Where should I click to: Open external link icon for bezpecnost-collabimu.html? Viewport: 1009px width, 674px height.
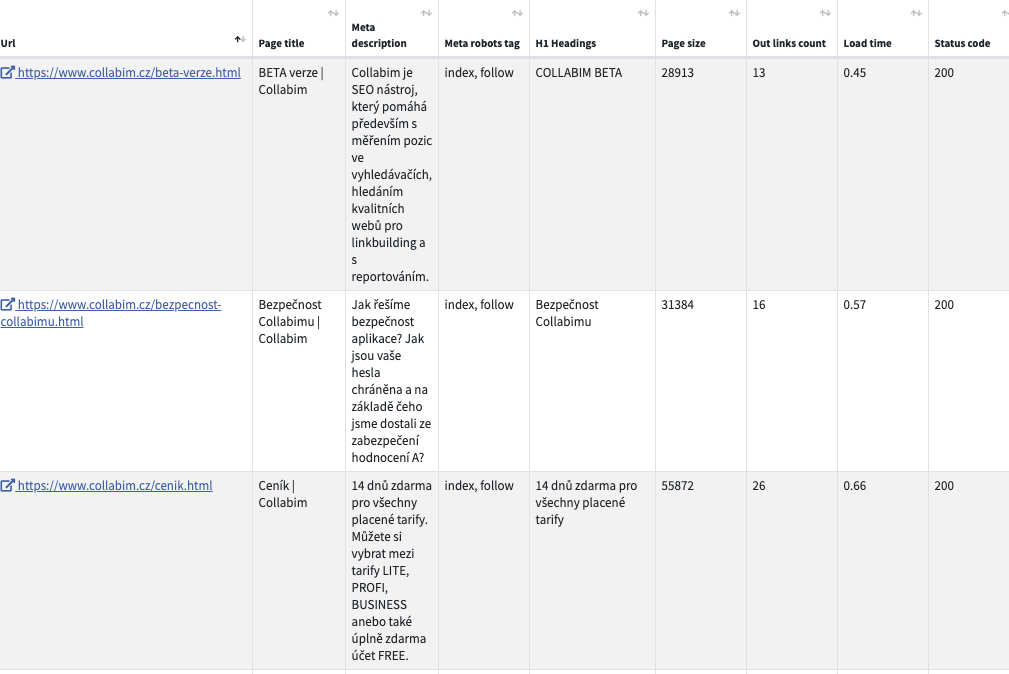point(7,304)
